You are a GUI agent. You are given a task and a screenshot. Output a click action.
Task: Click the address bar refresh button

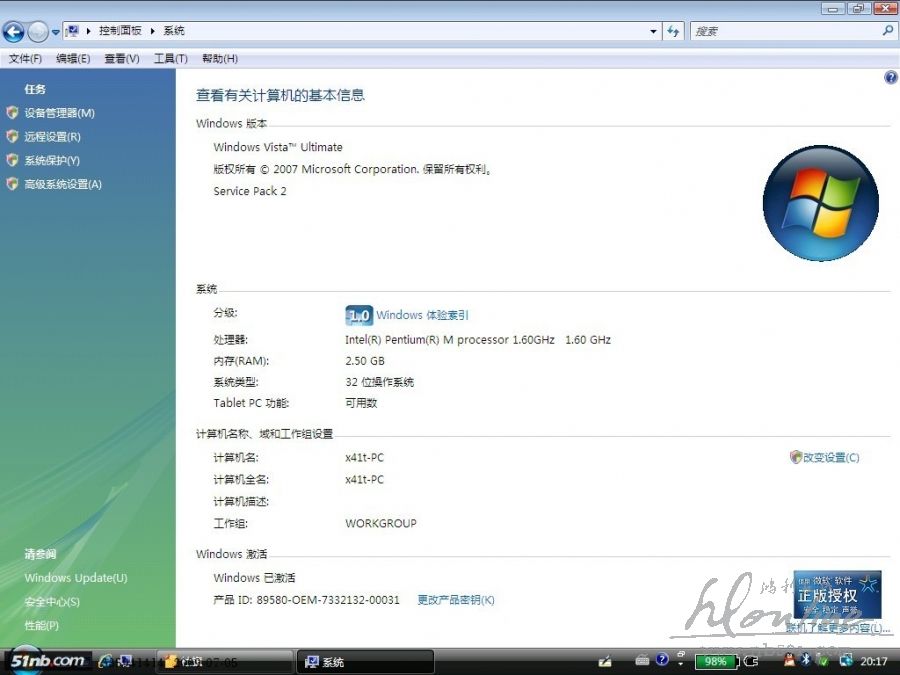(673, 31)
